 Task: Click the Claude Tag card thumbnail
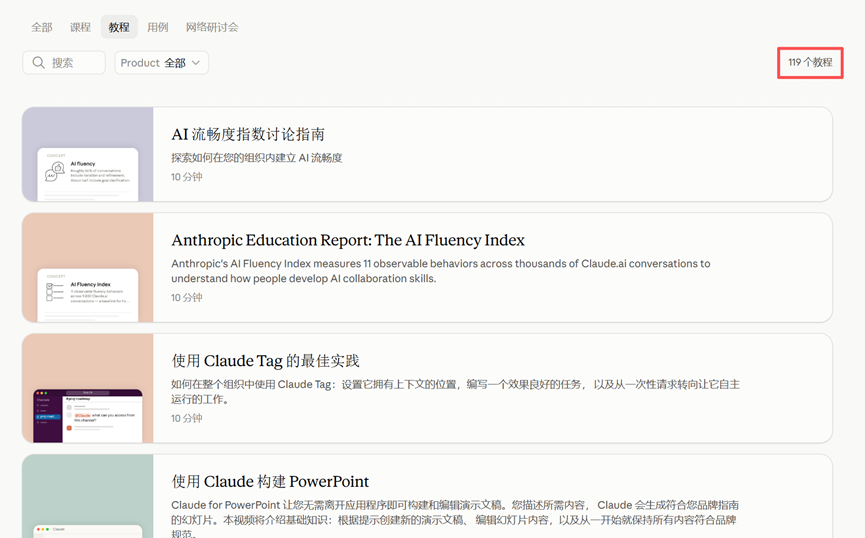(88, 388)
